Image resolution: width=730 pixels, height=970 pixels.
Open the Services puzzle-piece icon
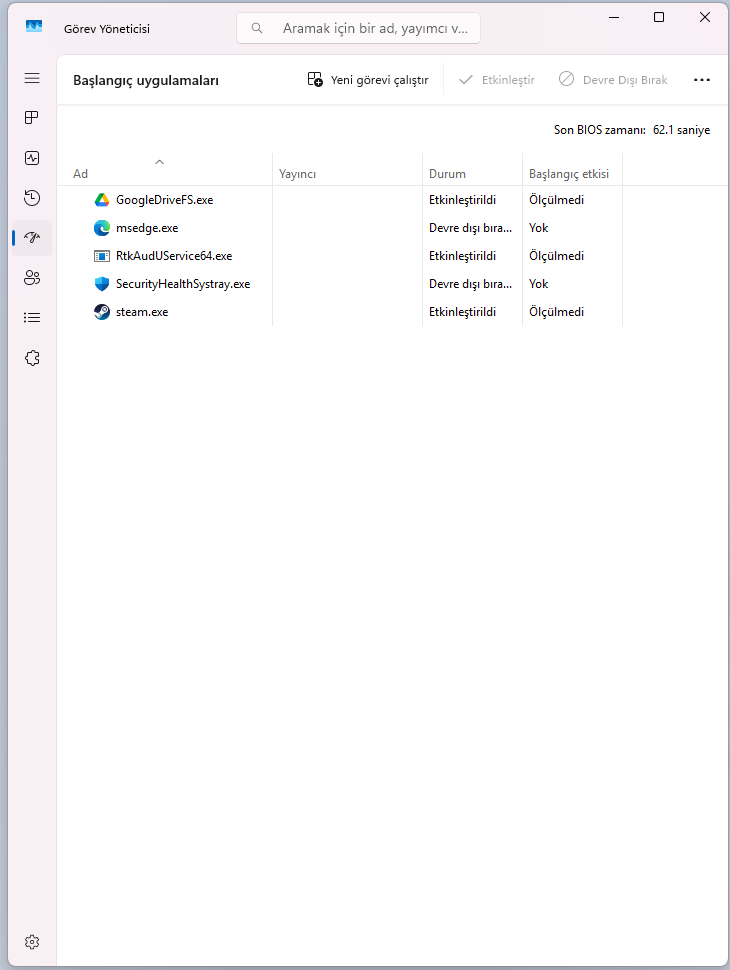click(x=32, y=358)
